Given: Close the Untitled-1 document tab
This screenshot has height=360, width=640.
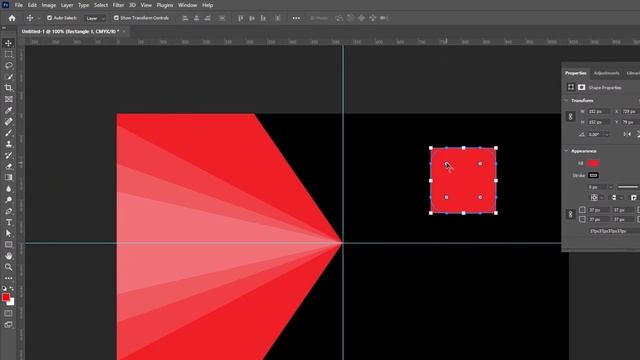Looking at the screenshot, I should point(124,31).
